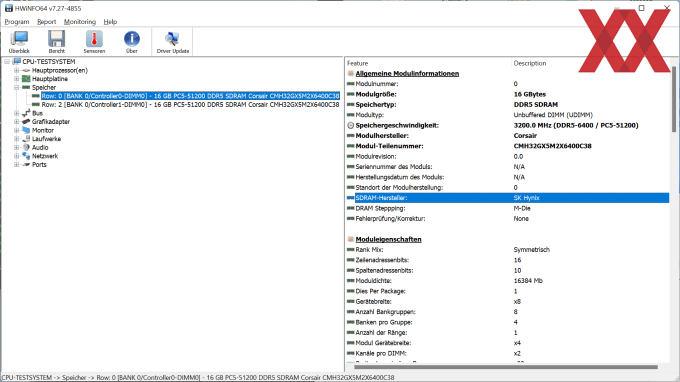Select the Bus tree item
This screenshot has height=382, width=680.
click(37, 113)
